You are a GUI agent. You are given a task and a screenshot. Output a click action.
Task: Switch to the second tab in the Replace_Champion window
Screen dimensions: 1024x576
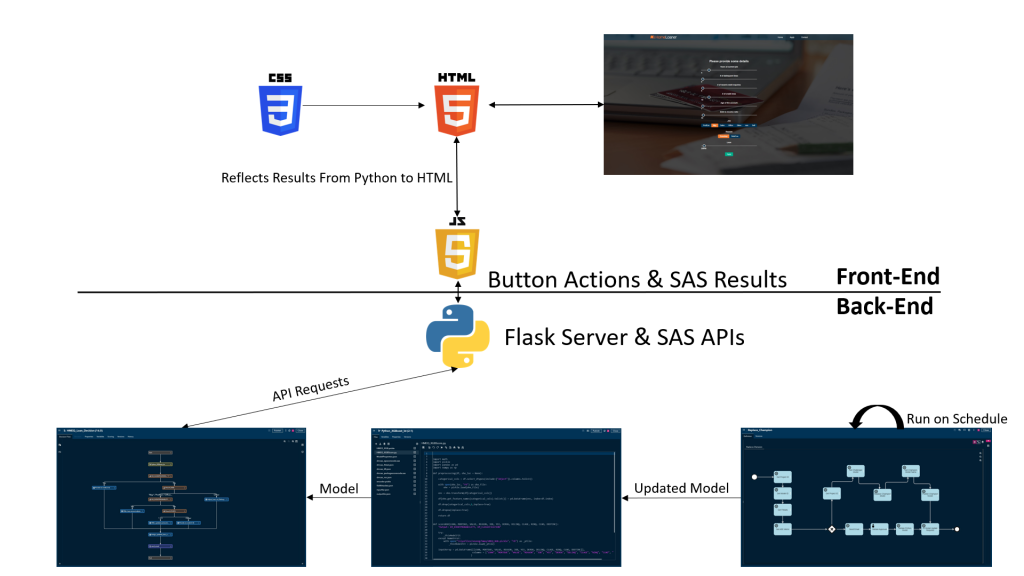[759, 436]
